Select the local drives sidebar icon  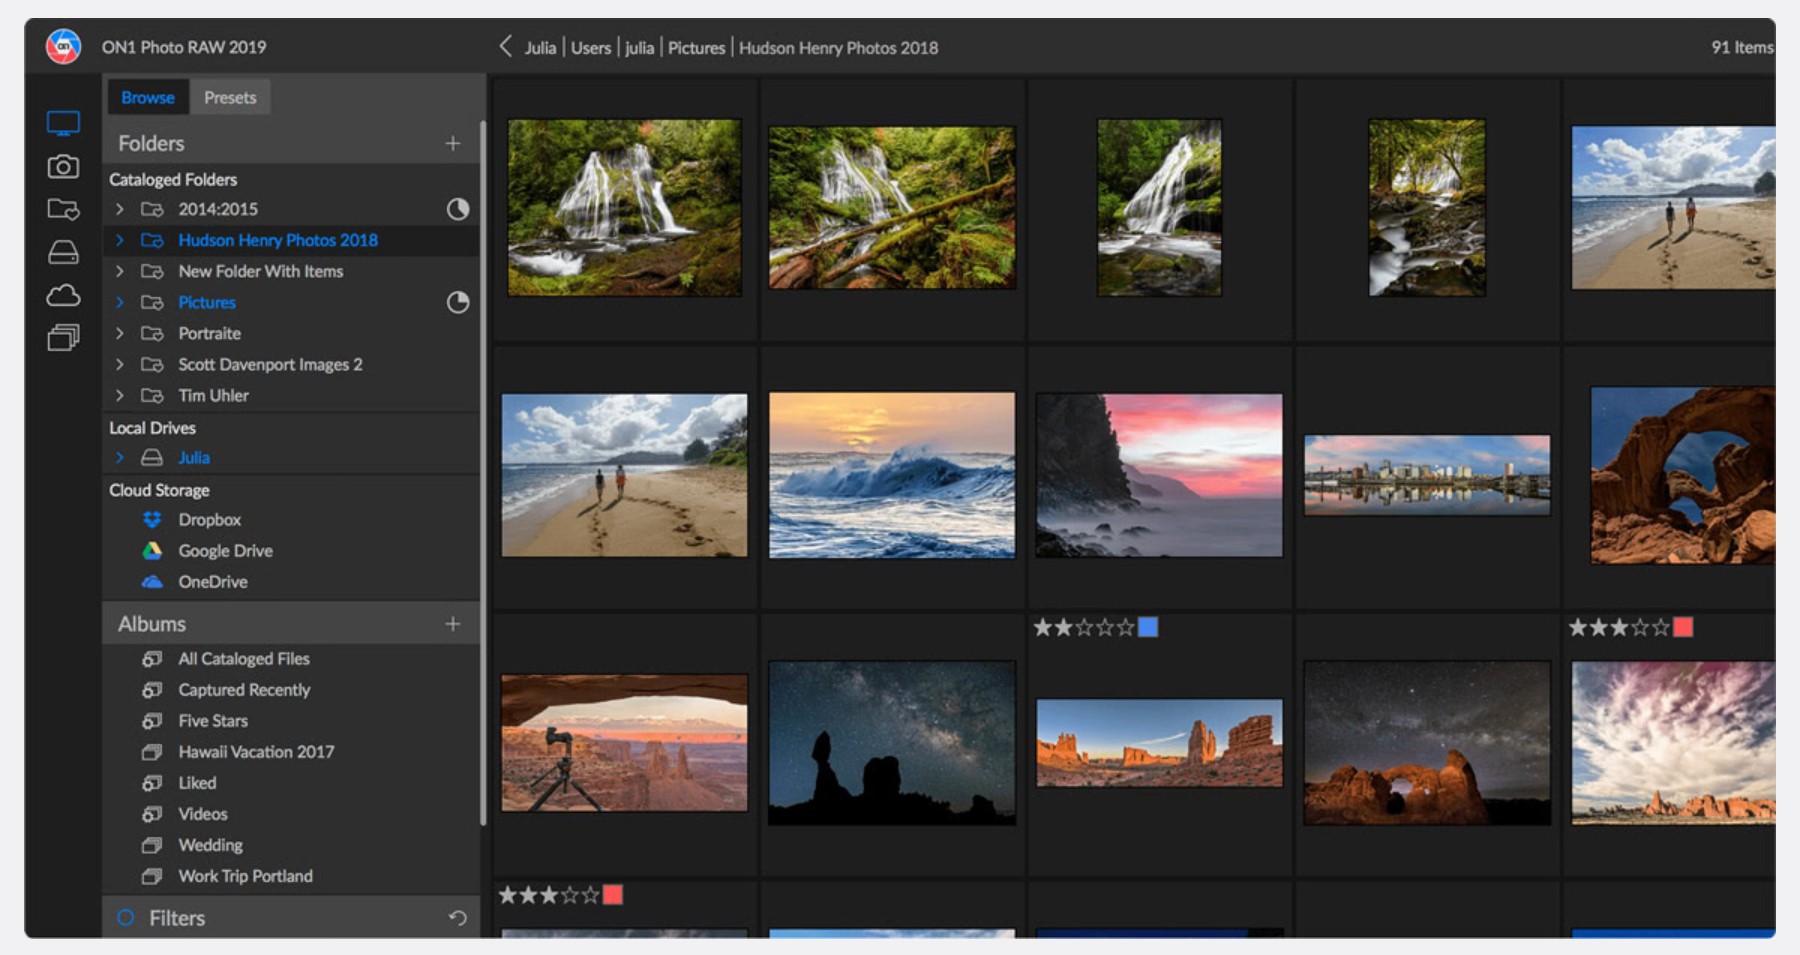(x=63, y=252)
